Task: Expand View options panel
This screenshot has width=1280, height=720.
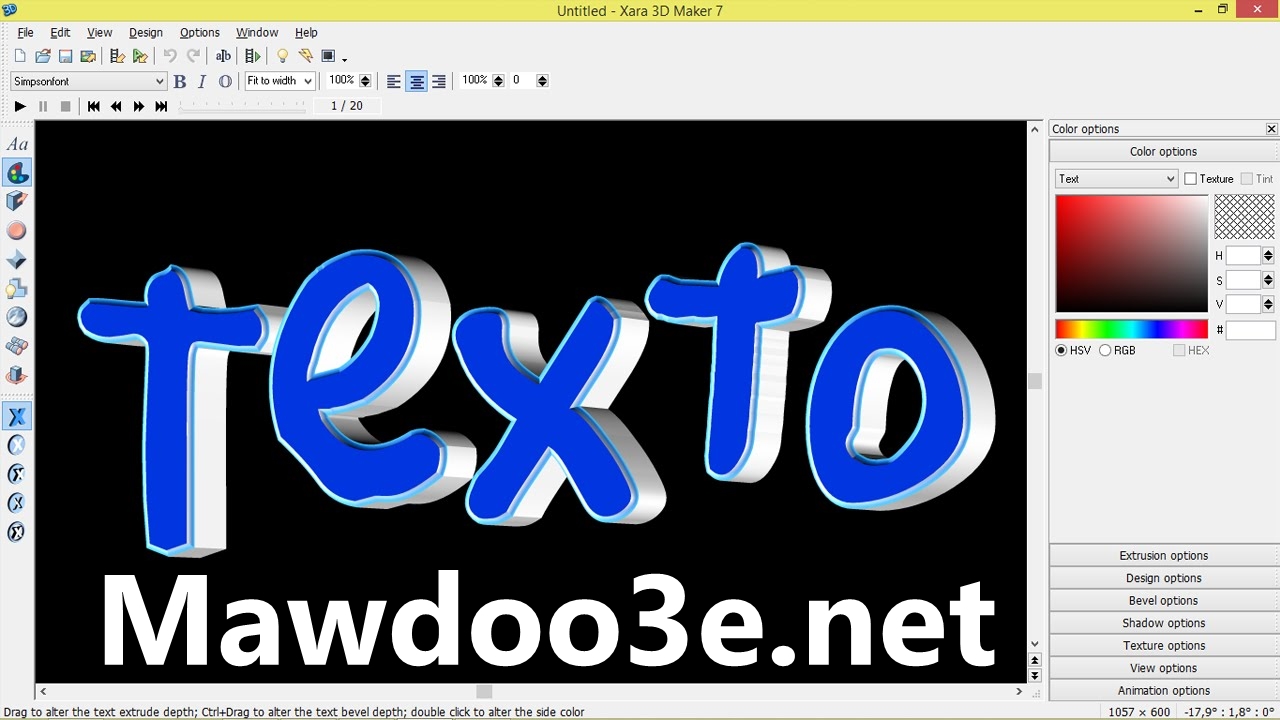Action: pyautogui.click(x=1164, y=668)
